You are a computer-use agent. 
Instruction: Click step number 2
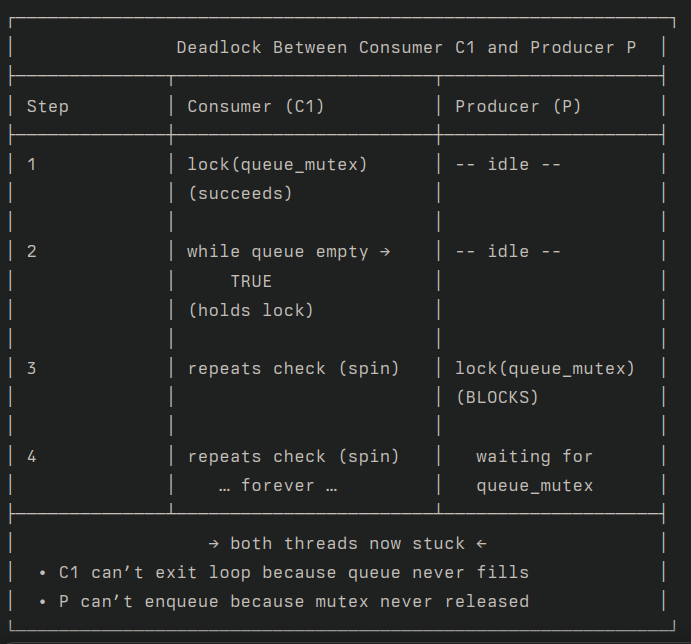[32, 252]
